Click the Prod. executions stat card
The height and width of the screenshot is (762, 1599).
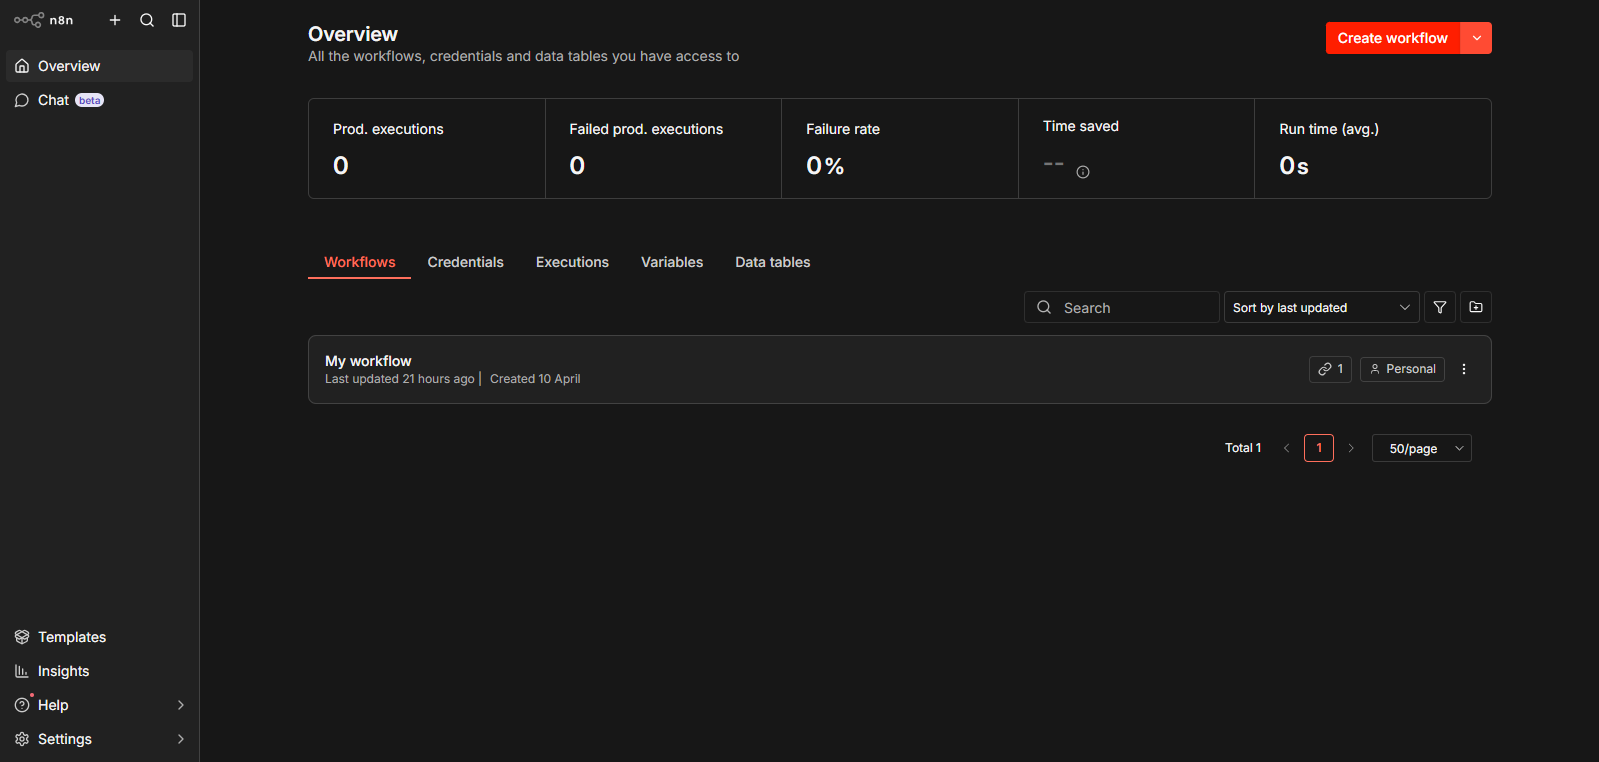pos(427,148)
